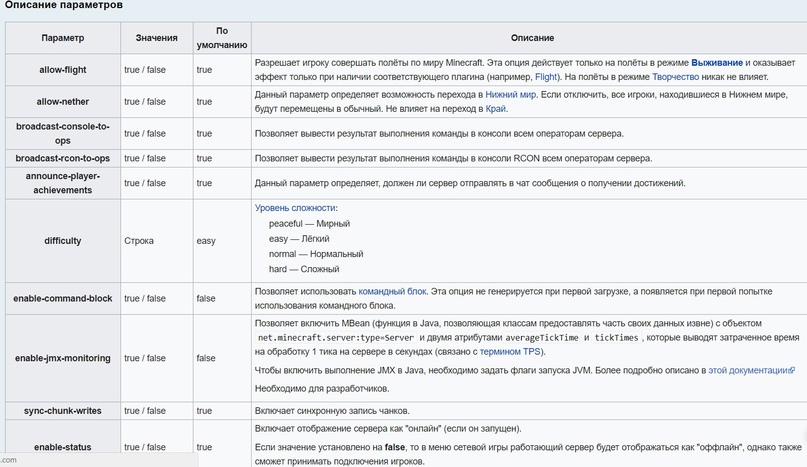Follow the термином TPS link
This screenshot has width=807, height=467.
click(x=510, y=352)
